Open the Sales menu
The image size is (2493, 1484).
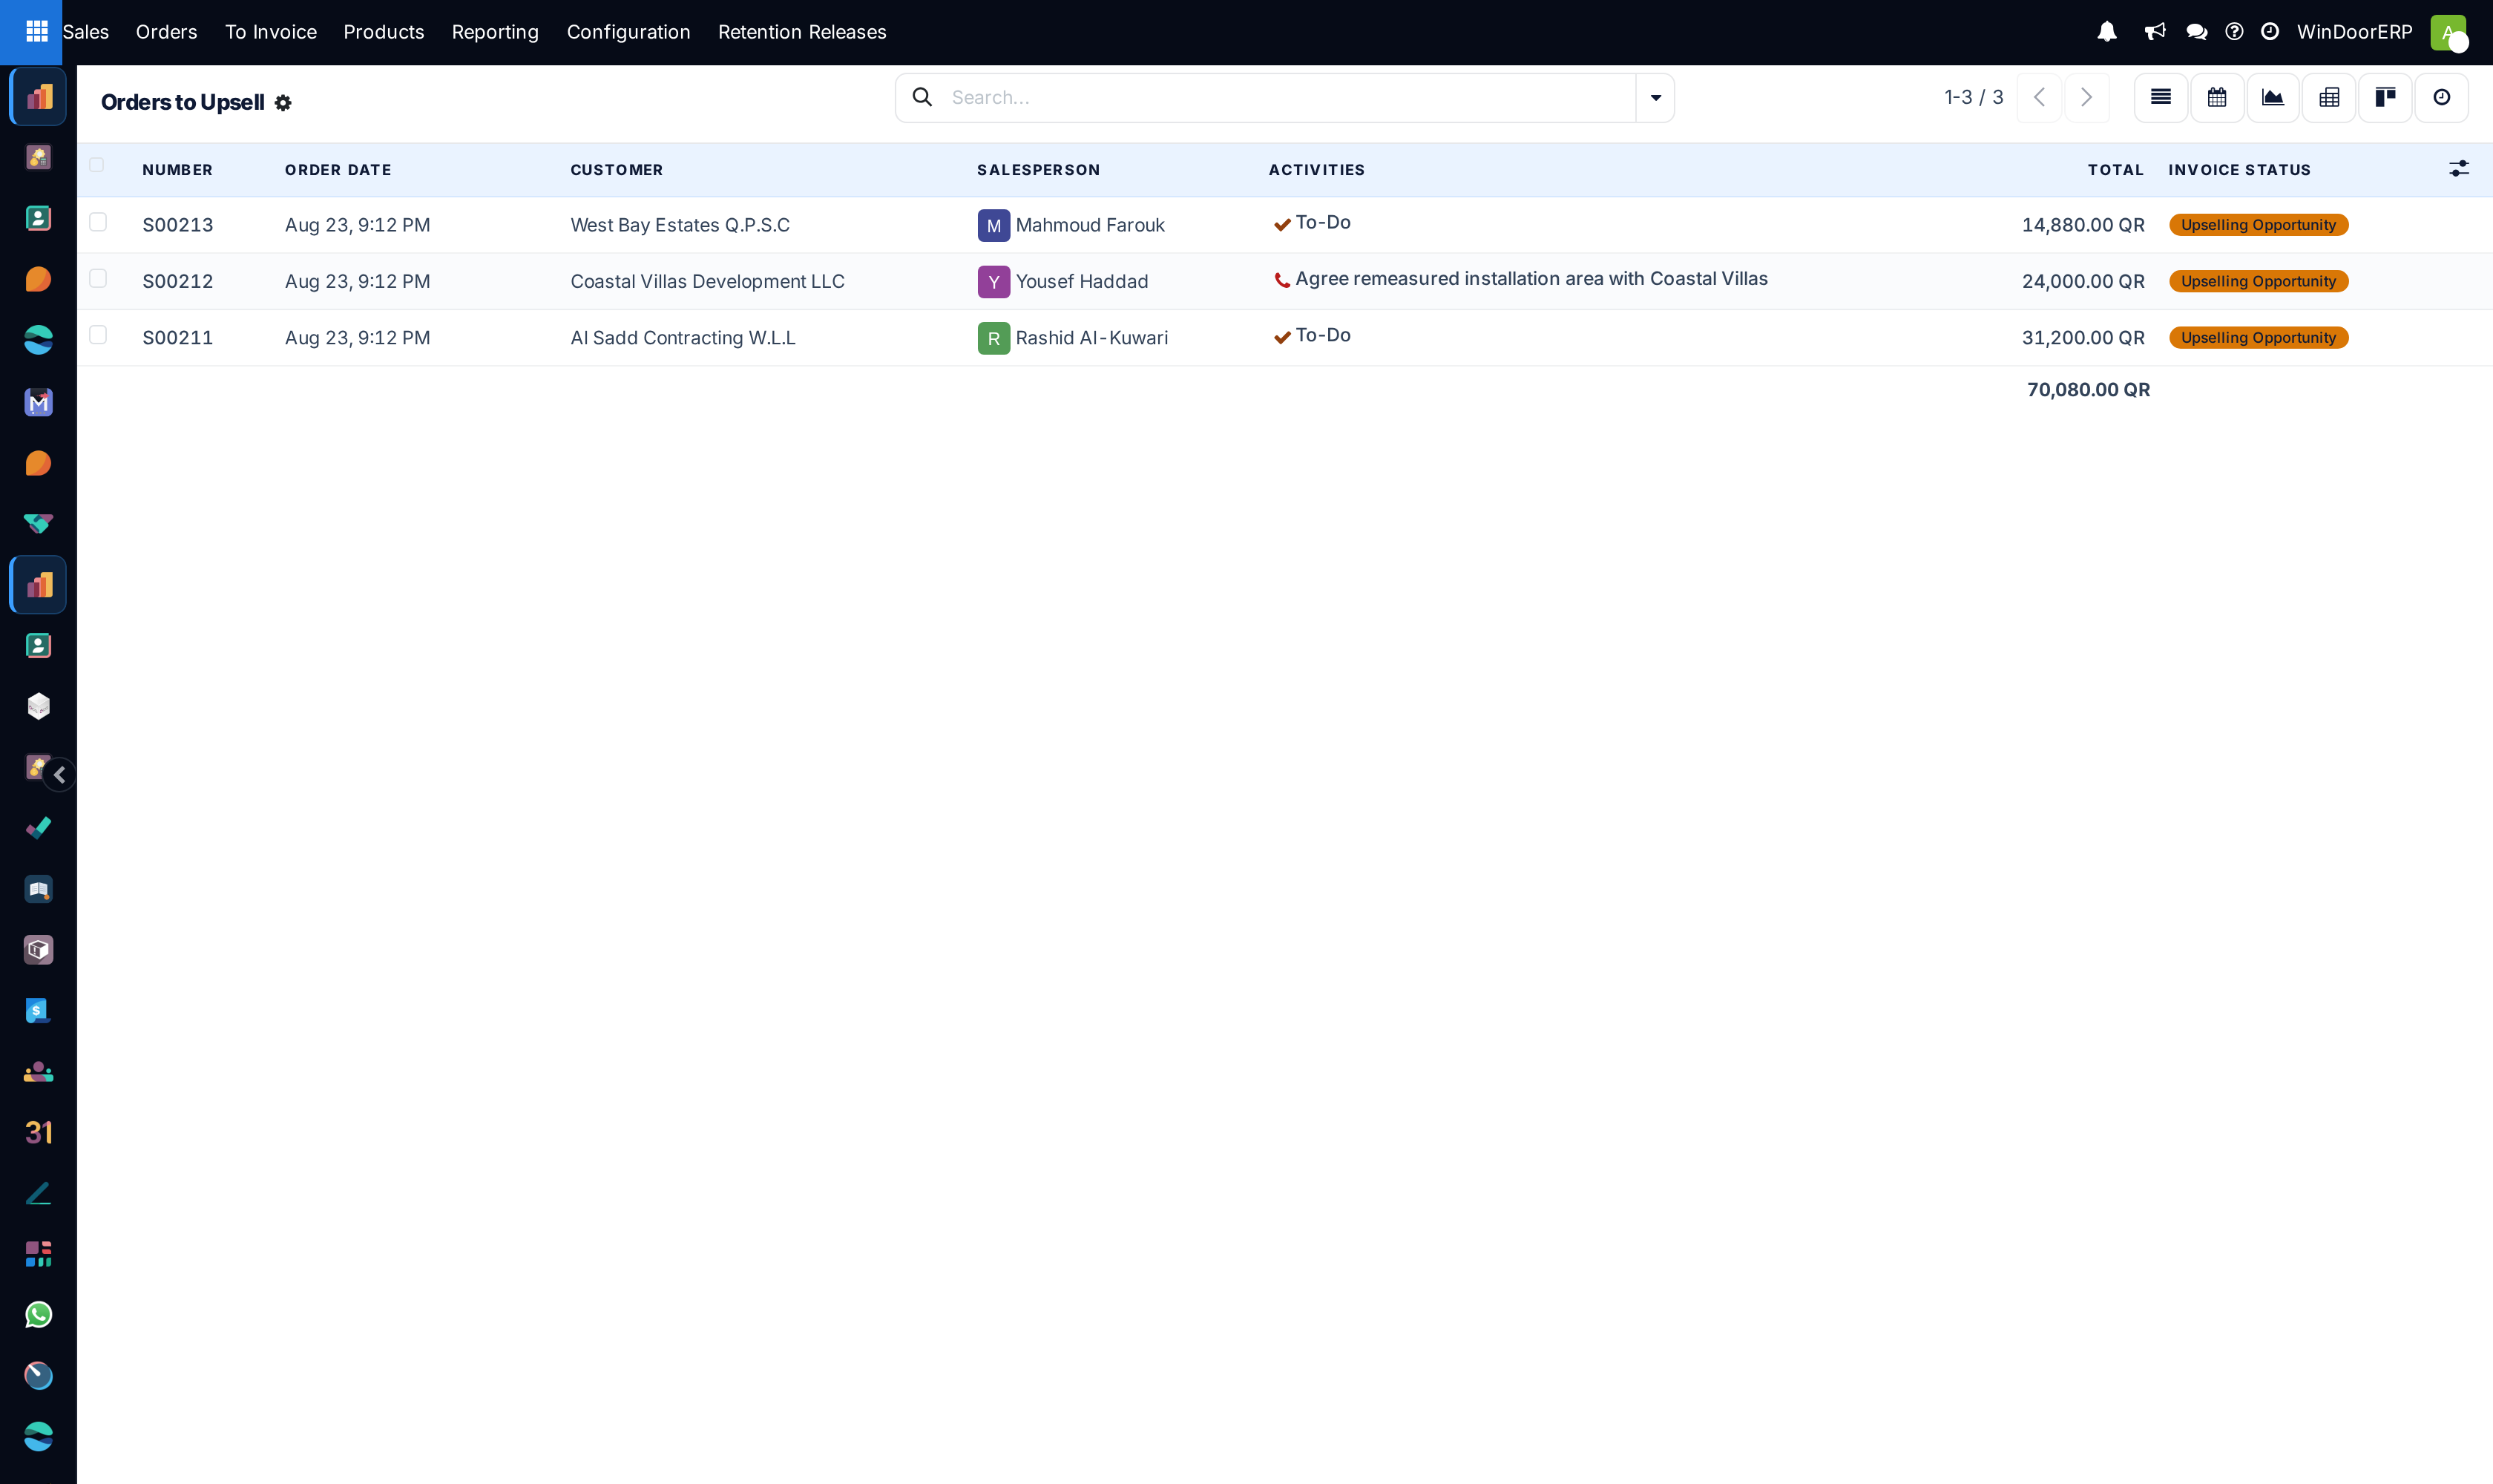pos(85,32)
